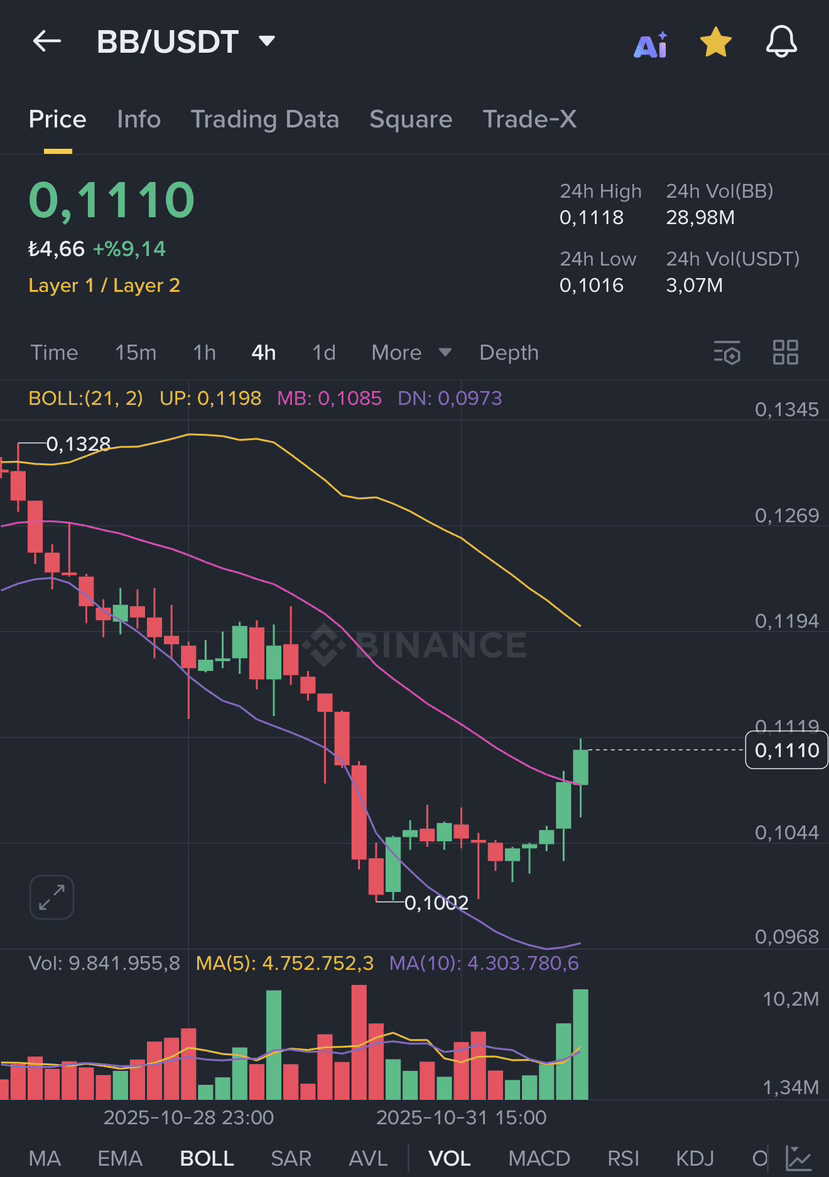Open chart settings icon
Screen dimensions: 829x1177
pos(727,352)
